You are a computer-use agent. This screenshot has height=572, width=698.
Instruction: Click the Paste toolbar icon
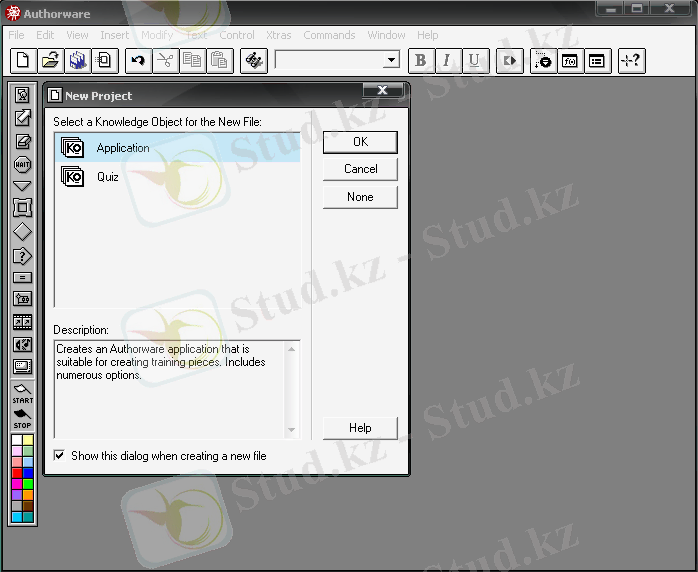pos(219,61)
